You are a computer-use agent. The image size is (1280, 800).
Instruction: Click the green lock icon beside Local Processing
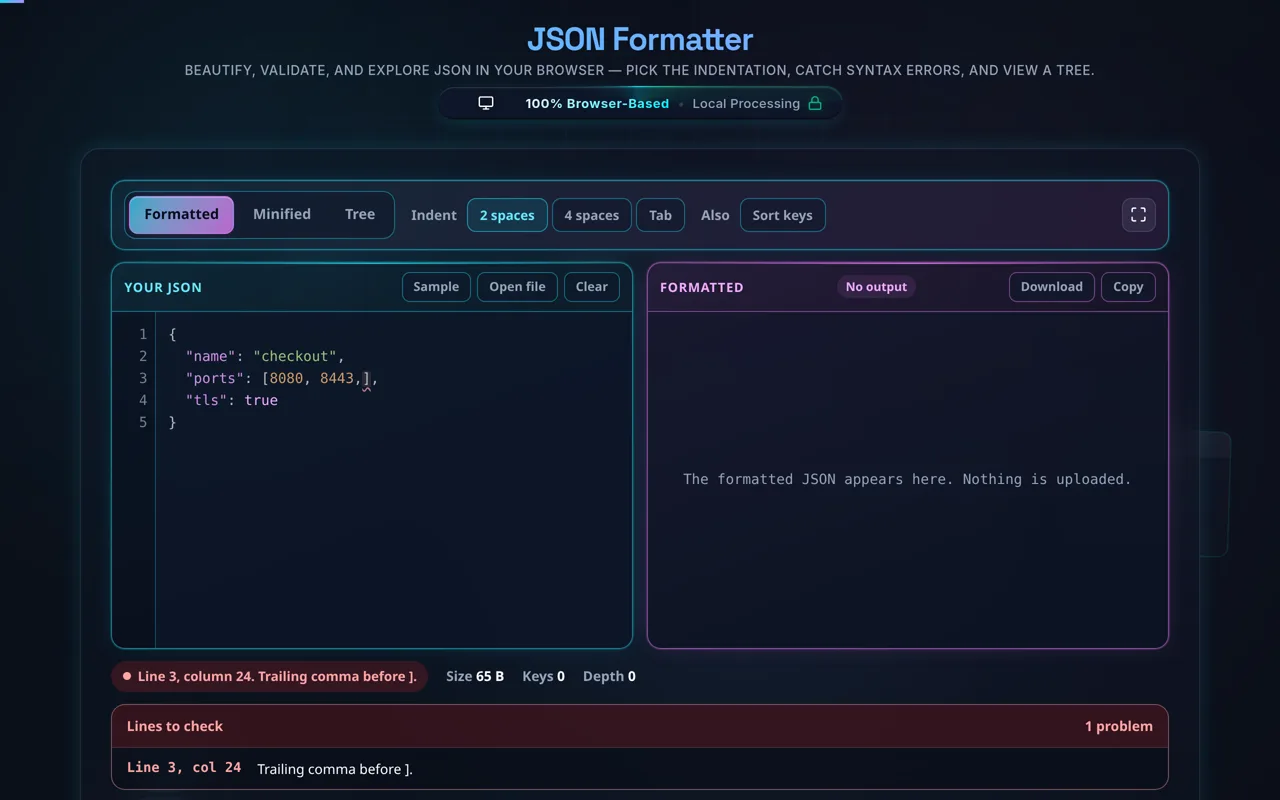pyautogui.click(x=815, y=103)
